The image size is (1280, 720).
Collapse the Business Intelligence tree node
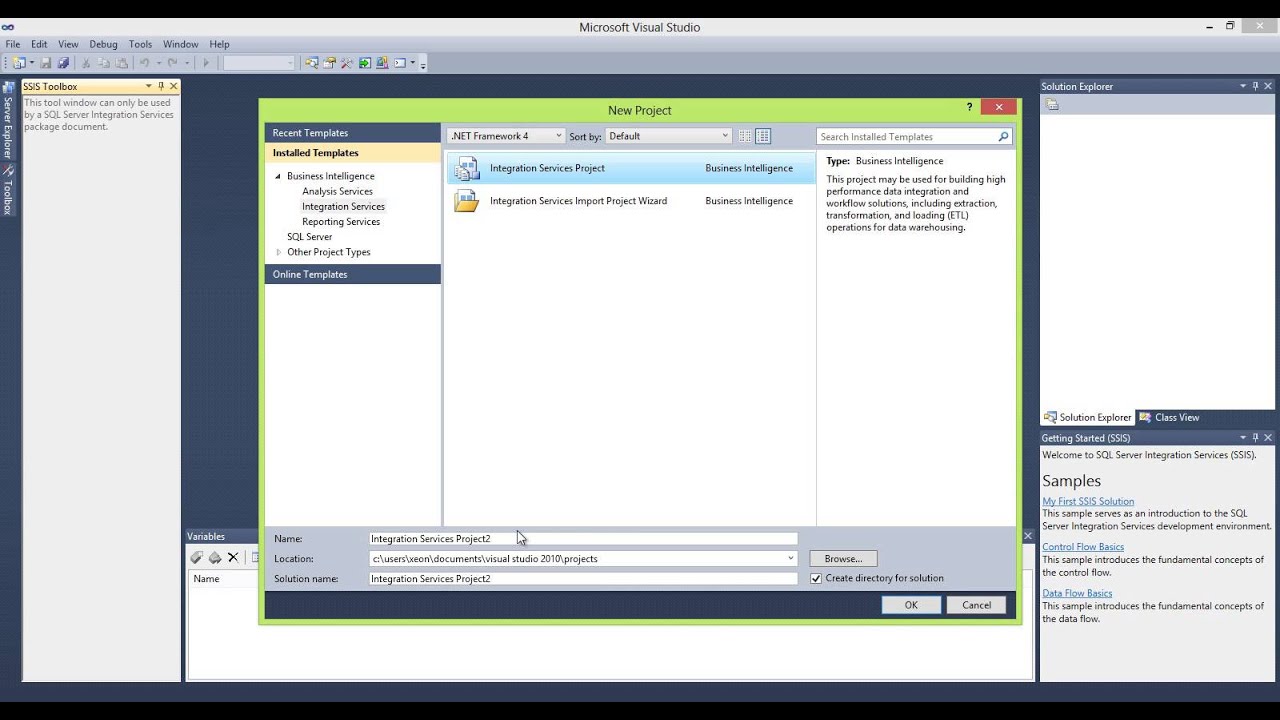(x=279, y=176)
